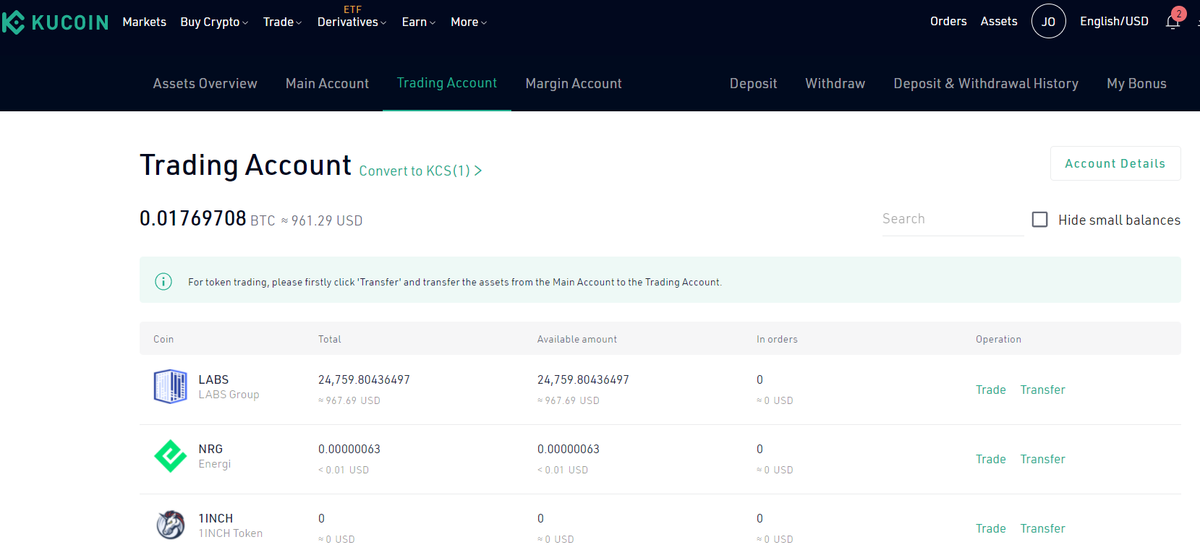
Task: Switch to Assets Overview tab
Action: pos(205,84)
